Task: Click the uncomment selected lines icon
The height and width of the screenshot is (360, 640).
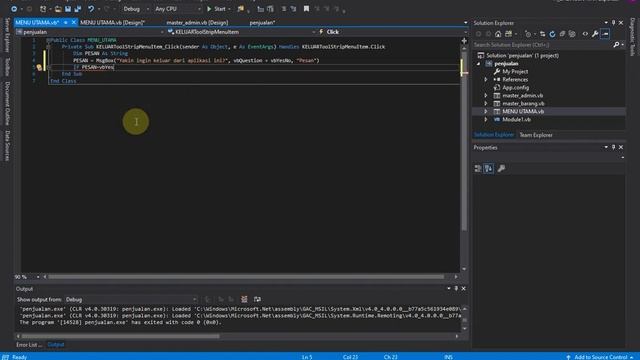Action: pos(293,9)
